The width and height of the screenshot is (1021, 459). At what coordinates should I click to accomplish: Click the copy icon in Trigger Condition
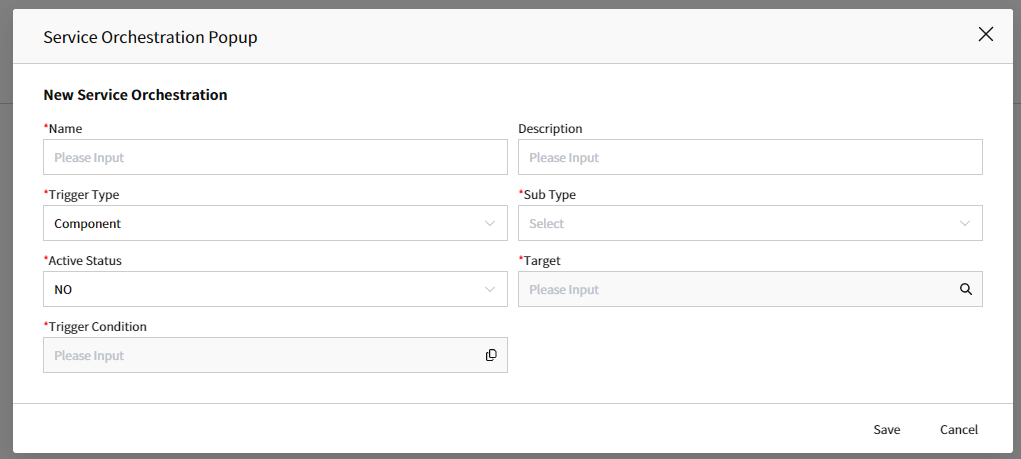491,355
